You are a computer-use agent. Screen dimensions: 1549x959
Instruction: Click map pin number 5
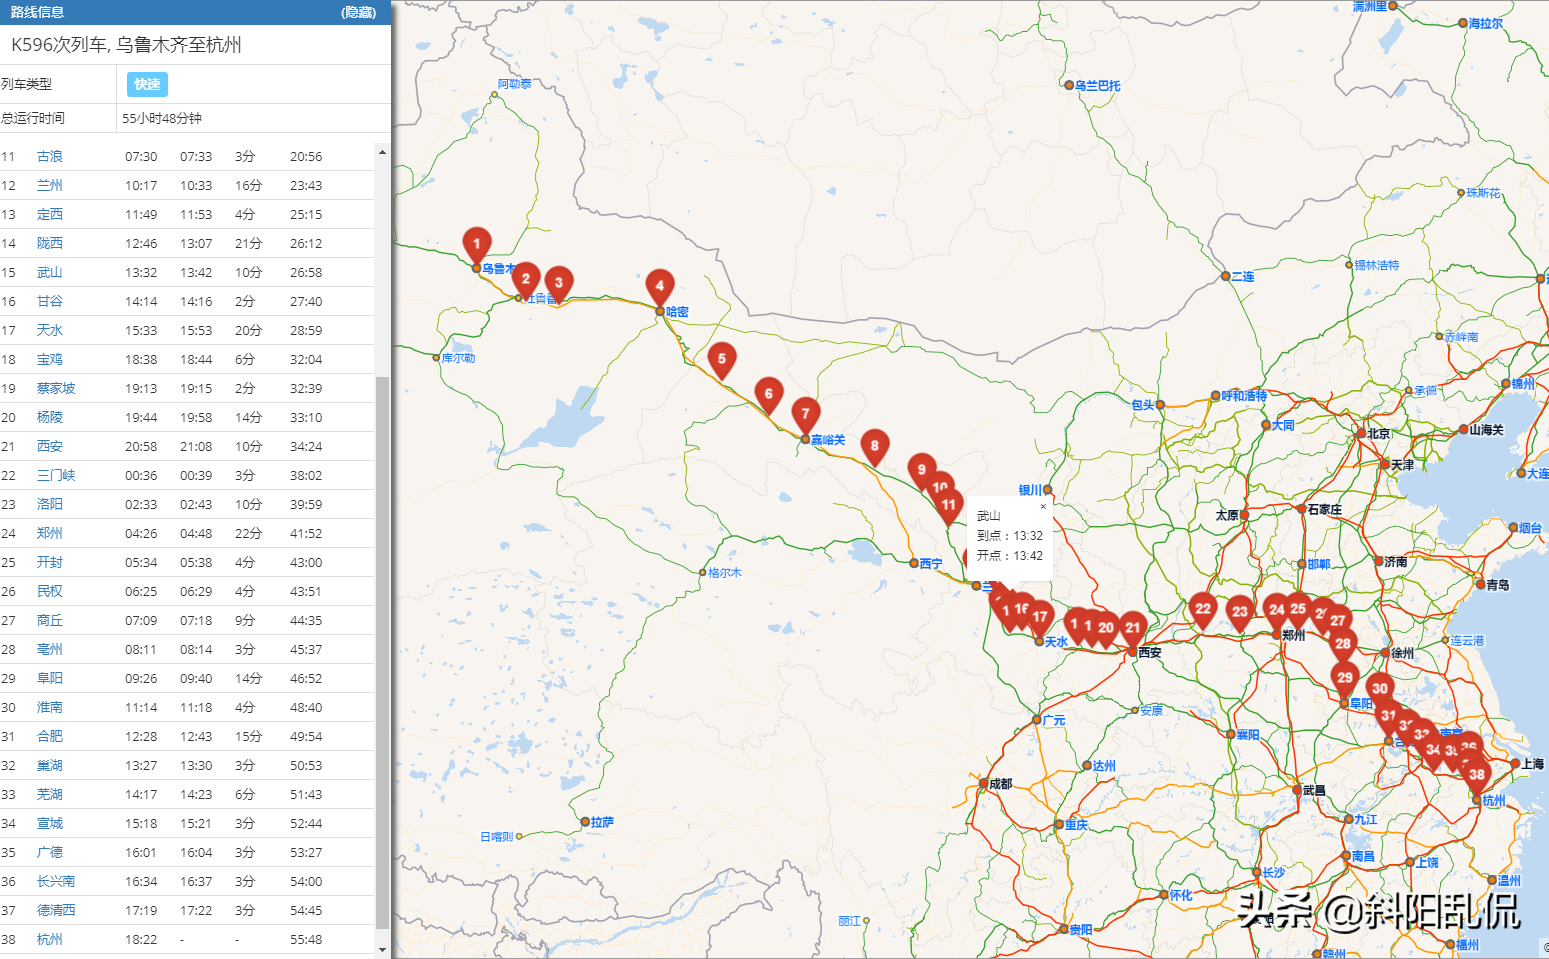(721, 359)
